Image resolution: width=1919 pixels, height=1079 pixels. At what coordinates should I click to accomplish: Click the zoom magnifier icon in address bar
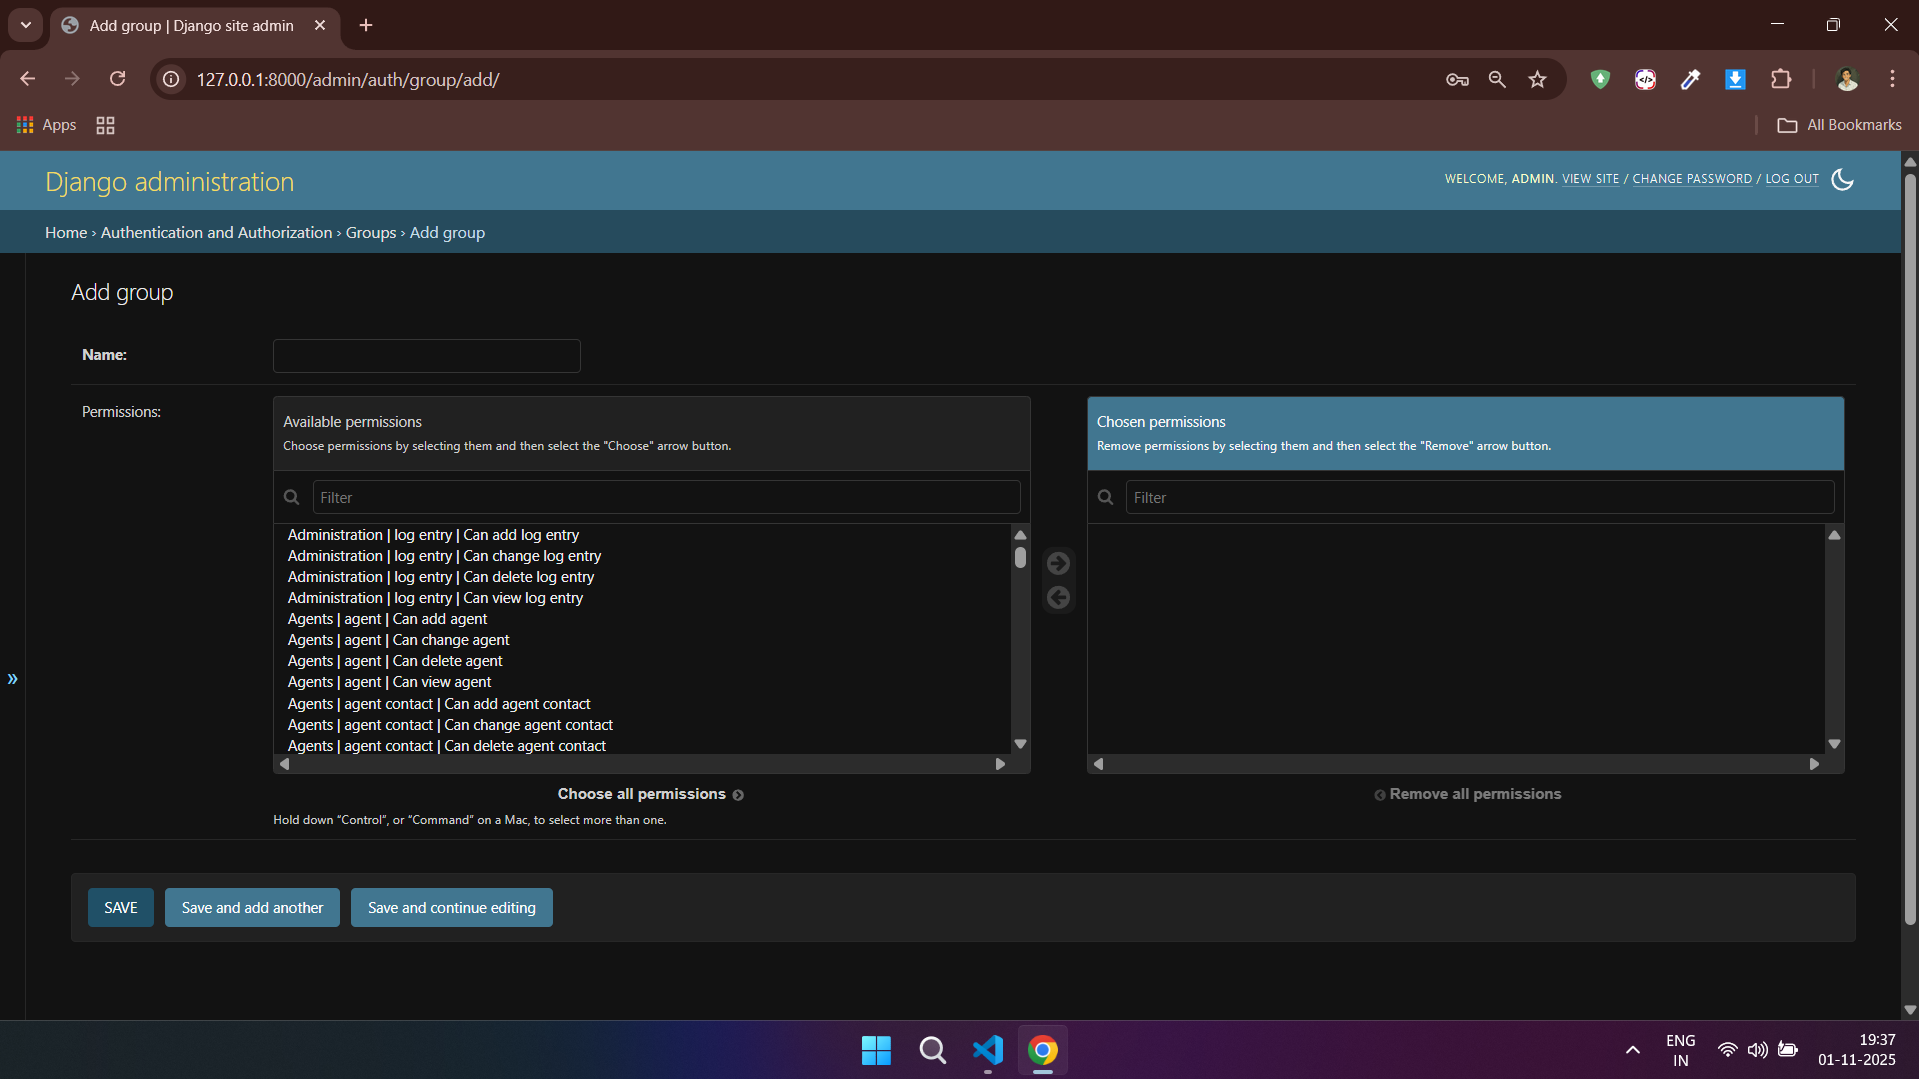(x=1497, y=79)
